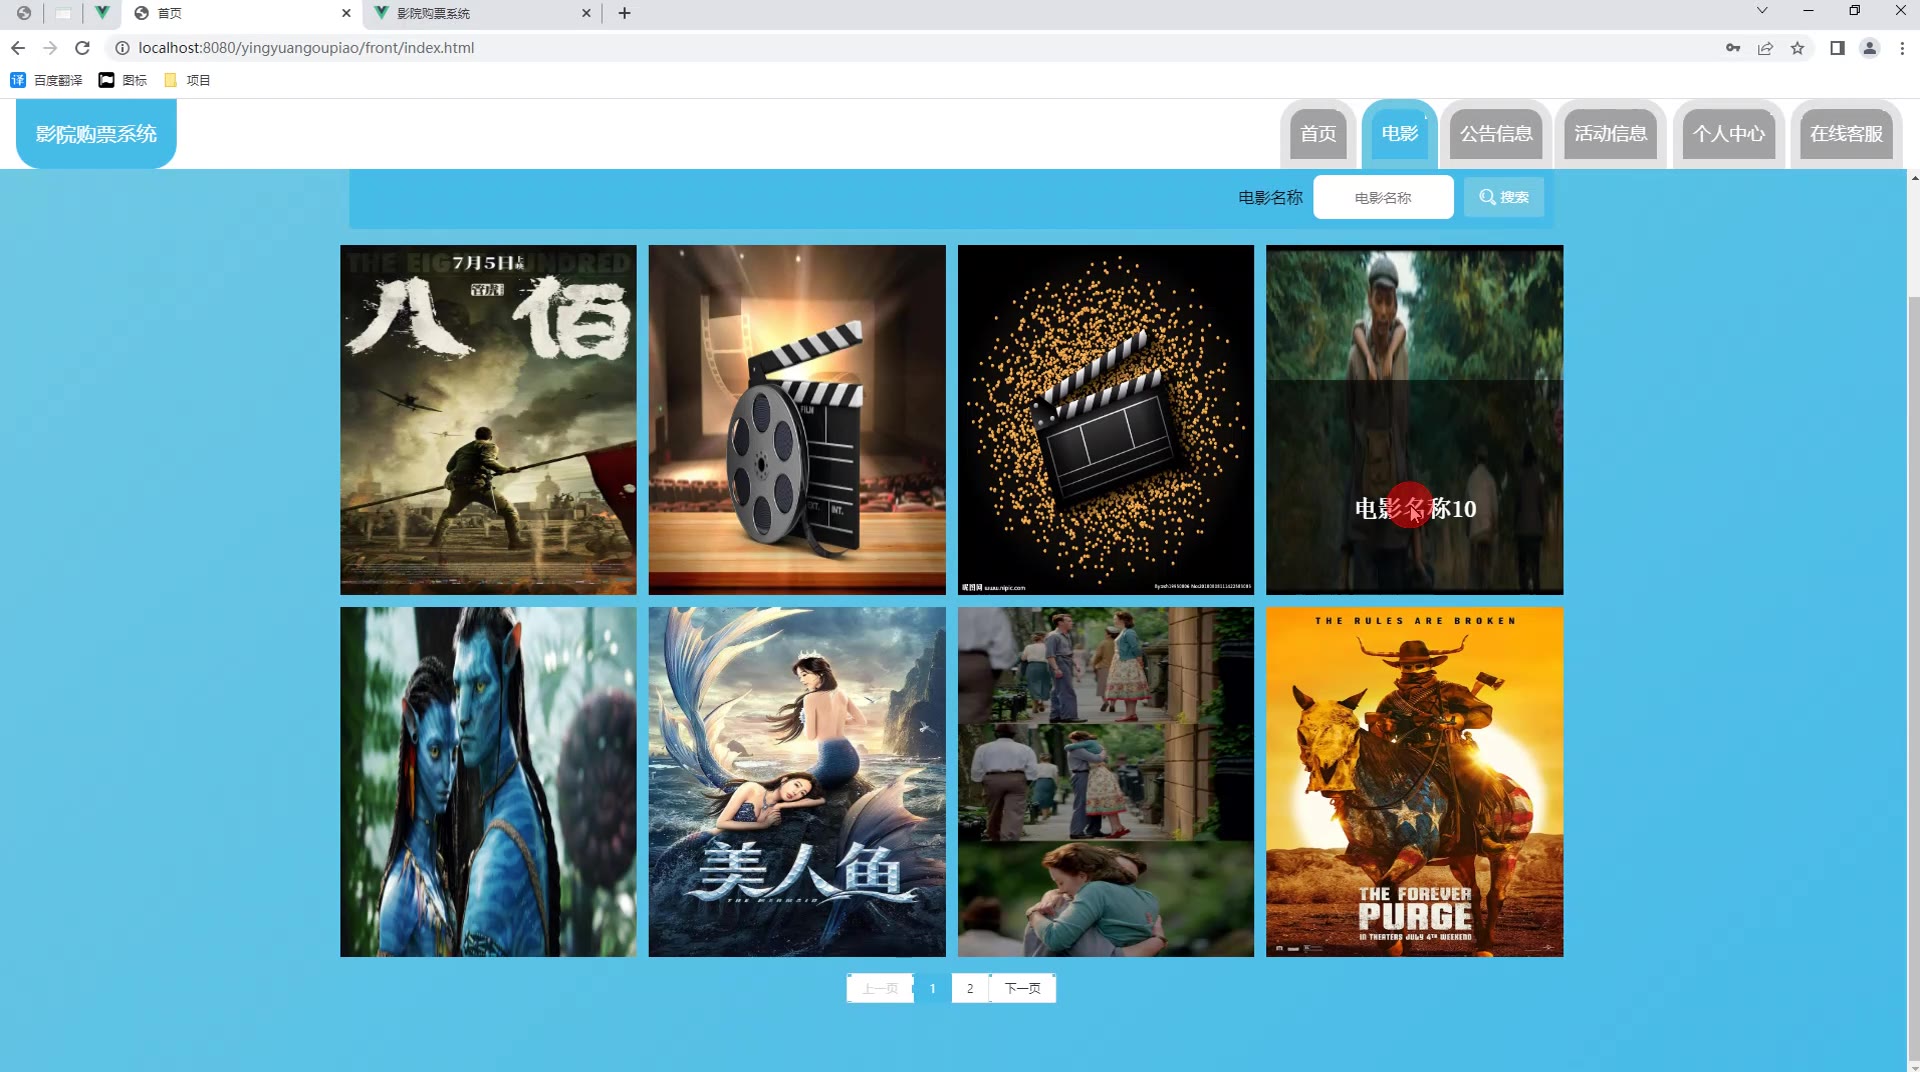Screen dimensions: 1920x1072
Task: Click the 上一页 pagination button
Action: 880,988
